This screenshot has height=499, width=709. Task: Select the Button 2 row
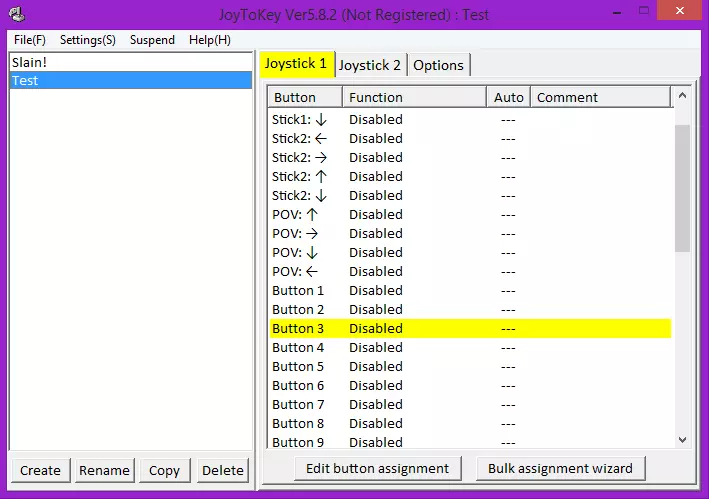(x=470, y=309)
